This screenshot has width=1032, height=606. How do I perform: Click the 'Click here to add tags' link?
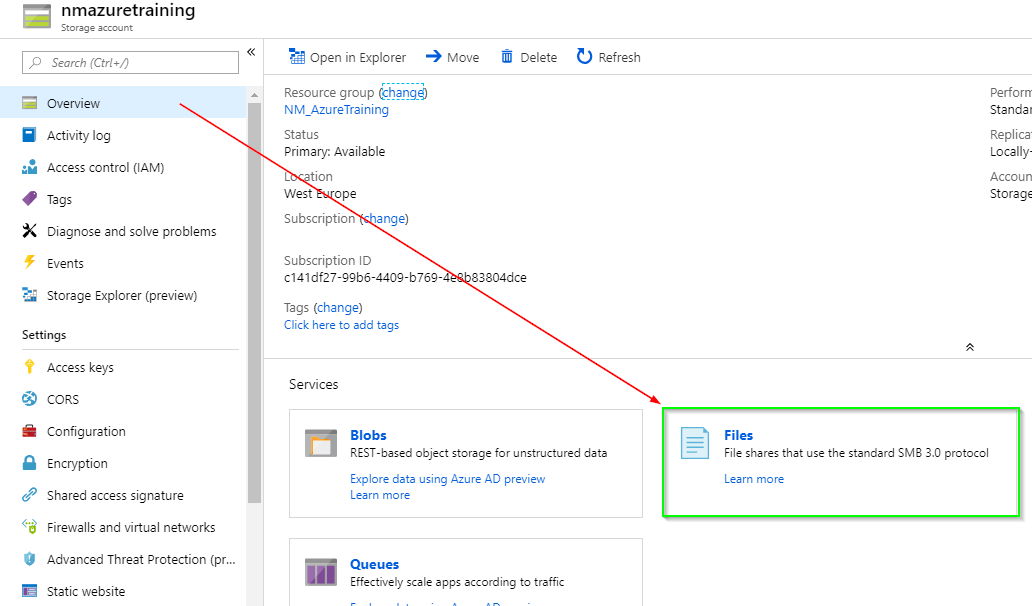pyautogui.click(x=341, y=325)
